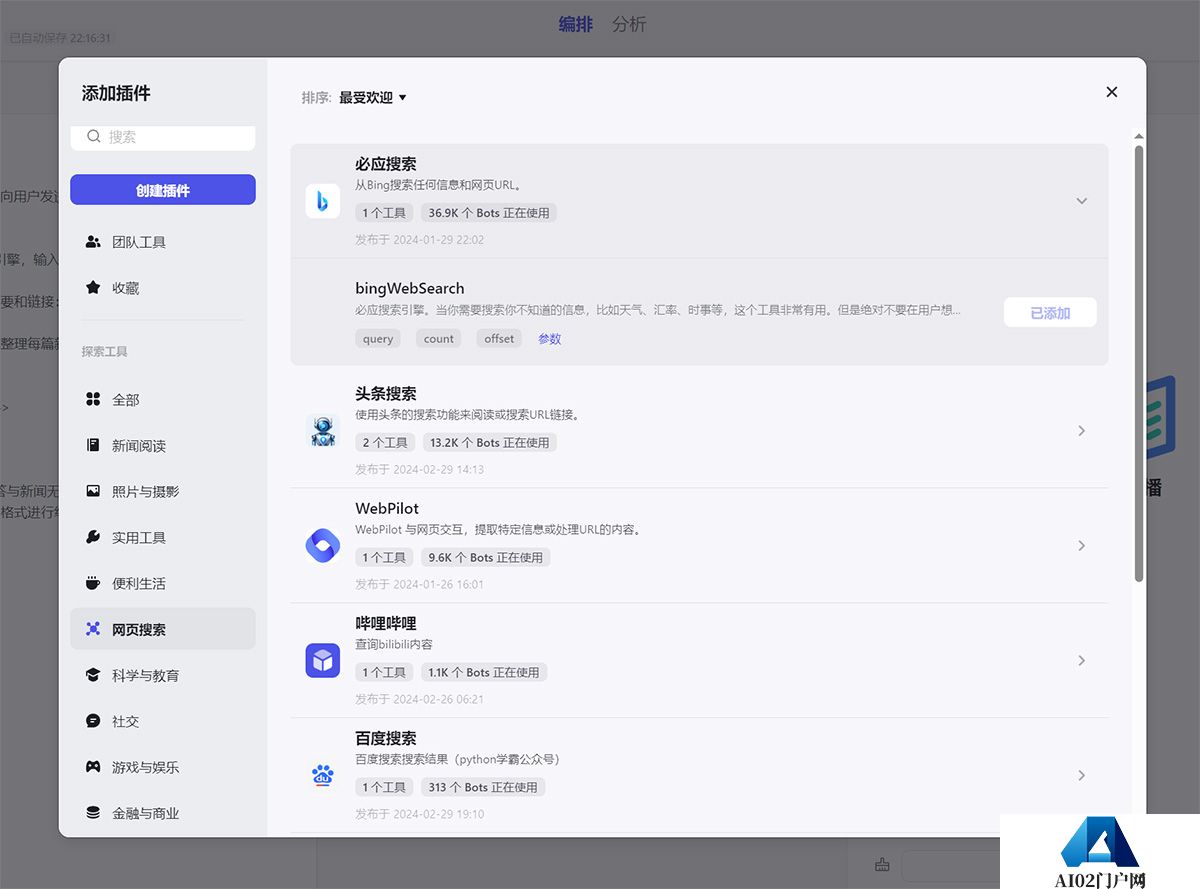Click the 金融与商业 coins icon
This screenshot has width=1200, height=889.
click(93, 813)
